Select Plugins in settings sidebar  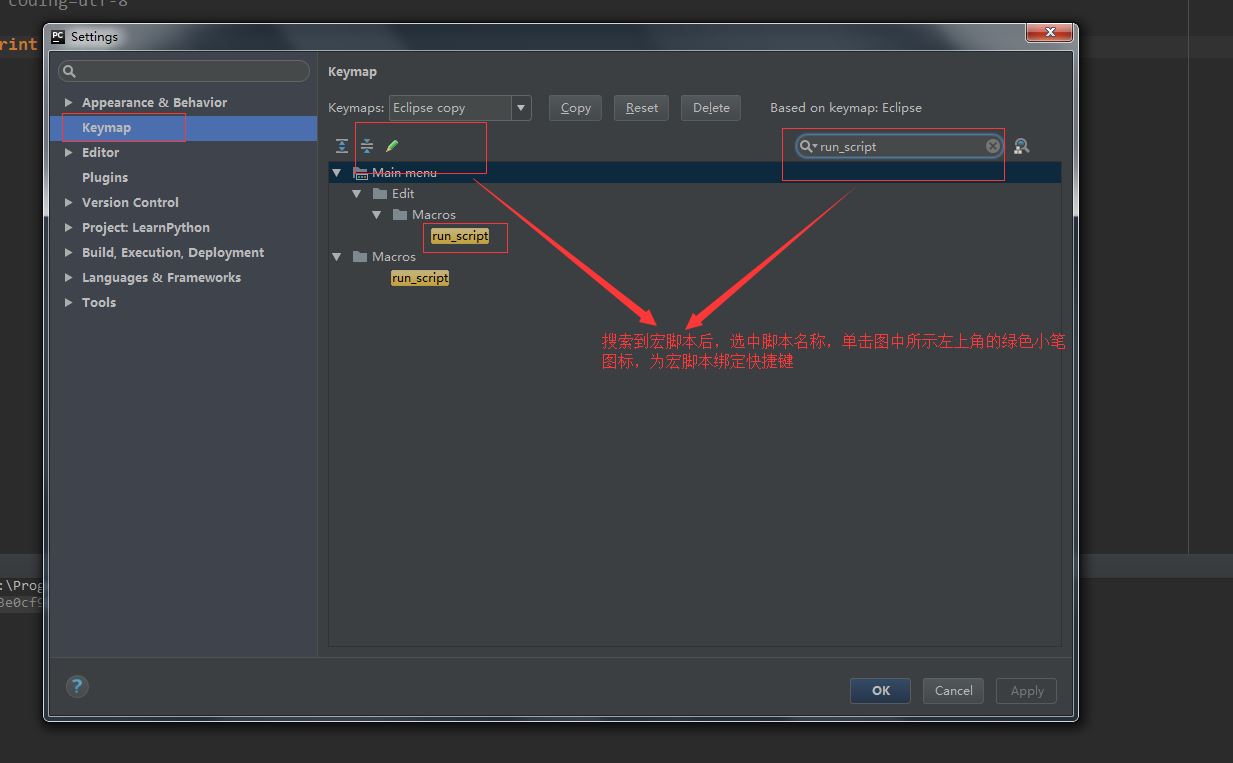click(x=105, y=178)
